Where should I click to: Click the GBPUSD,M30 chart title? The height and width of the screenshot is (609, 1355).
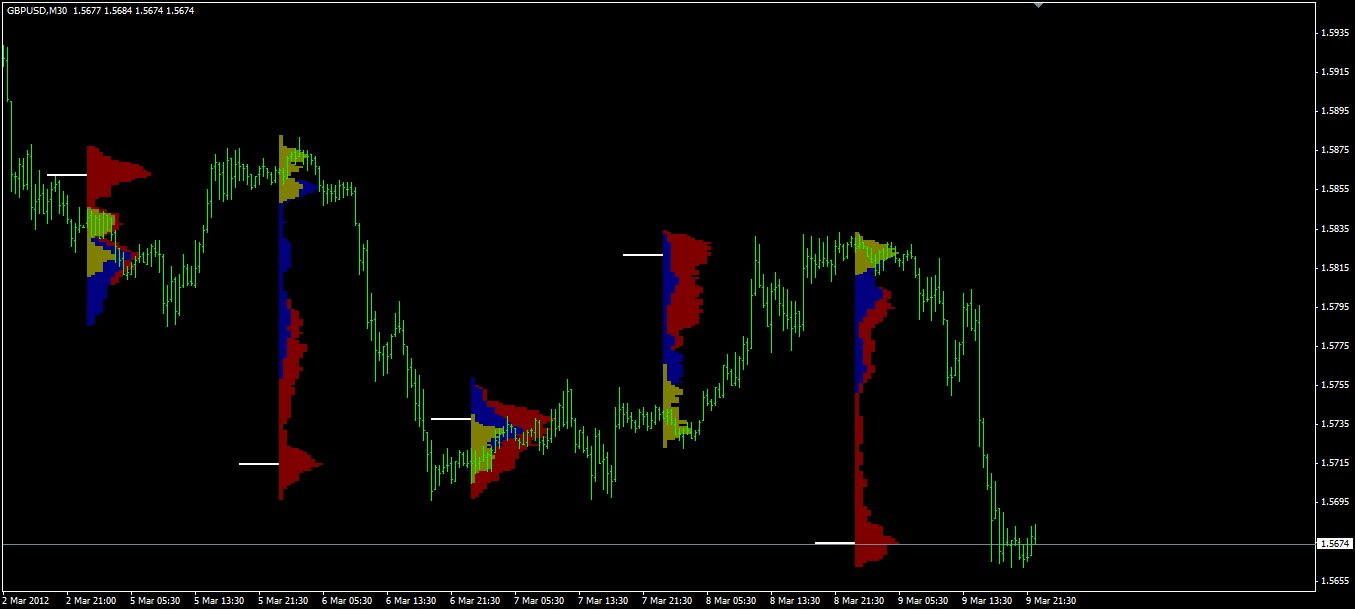(36, 10)
